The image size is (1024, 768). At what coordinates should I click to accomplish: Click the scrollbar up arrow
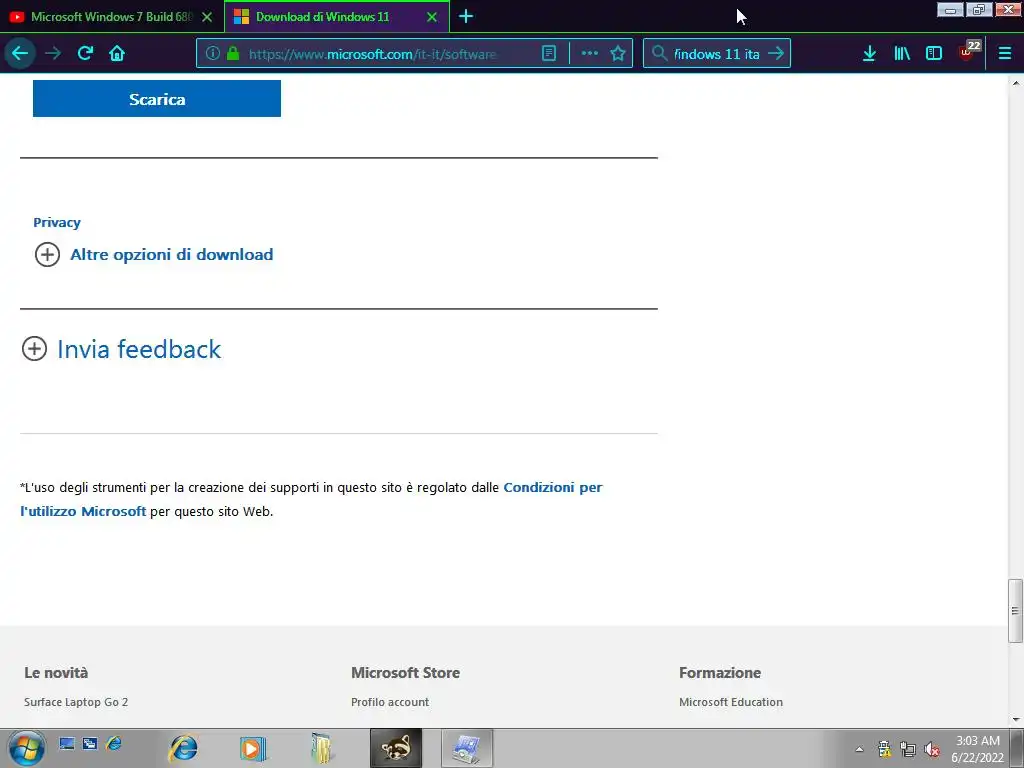point(1016,82)
